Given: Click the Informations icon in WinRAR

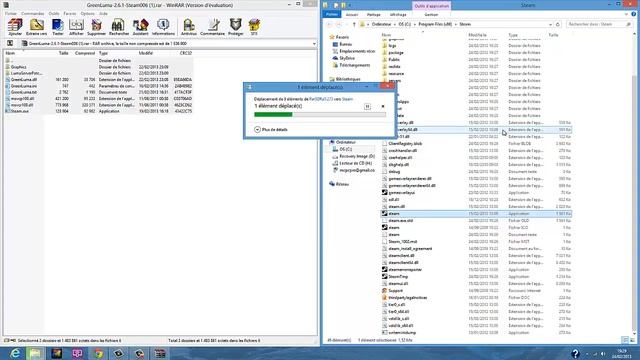Looking at the screenshot, I should 163,27.
